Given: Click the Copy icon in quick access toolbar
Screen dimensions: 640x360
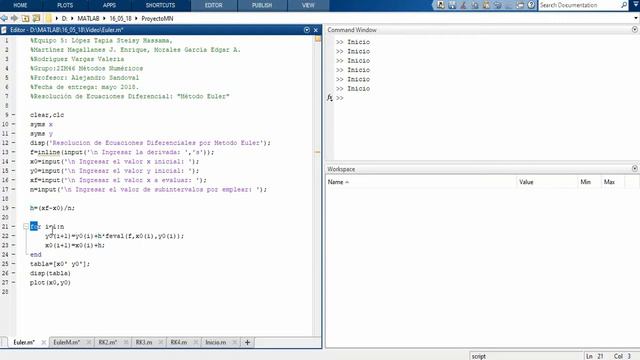Looking at the screenshot, I should coord(475,5).
